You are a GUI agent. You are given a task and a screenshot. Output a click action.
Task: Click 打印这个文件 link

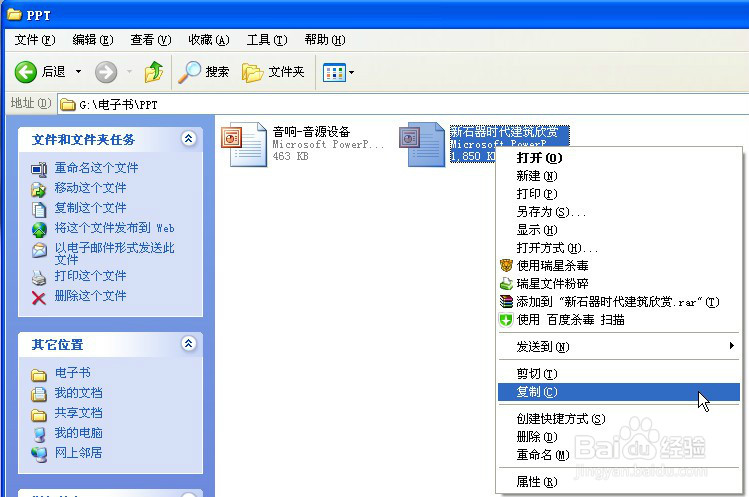90,276
